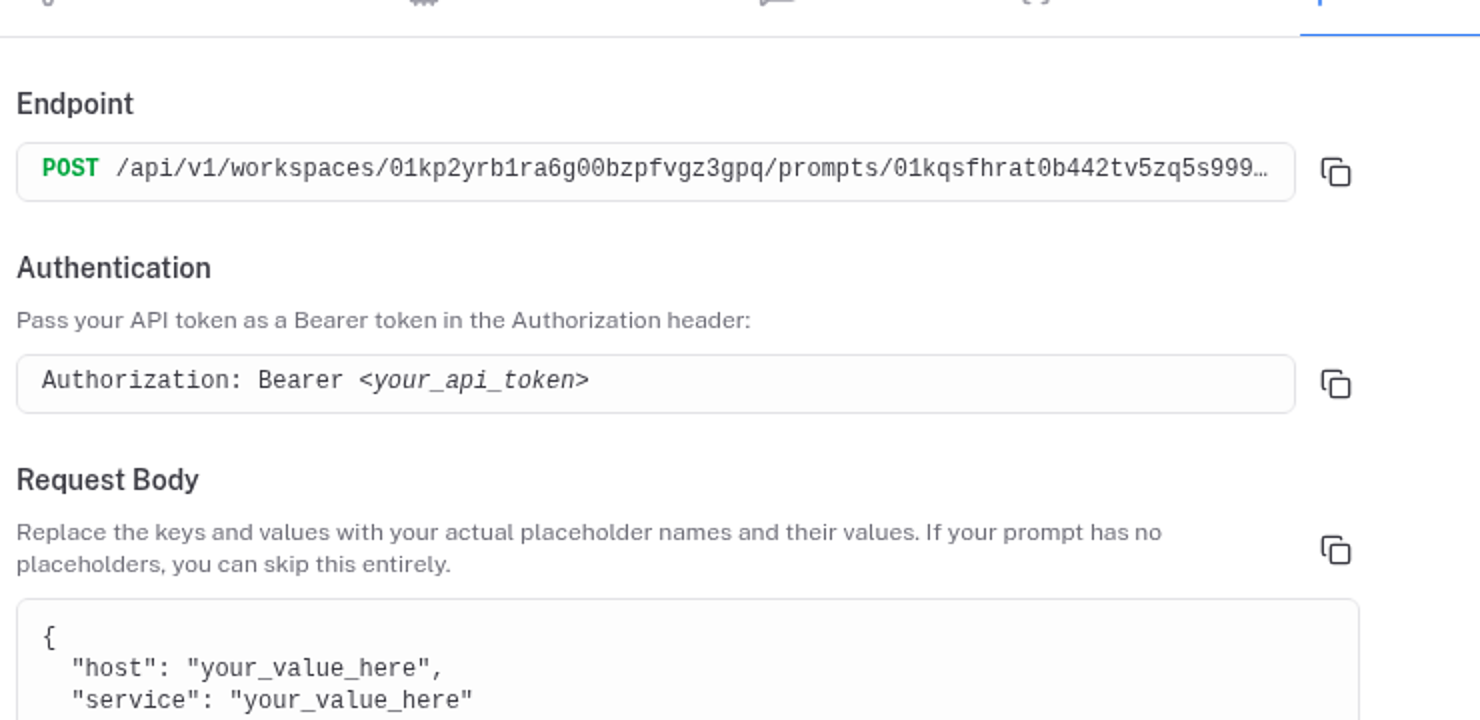
Task: Click the green POST method label
Action: click(x=70, y=169)
